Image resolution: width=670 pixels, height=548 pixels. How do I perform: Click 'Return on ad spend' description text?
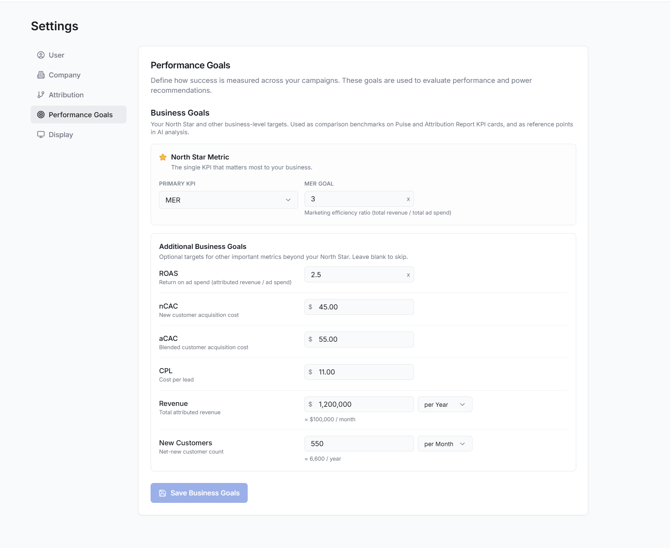(225, 282)
